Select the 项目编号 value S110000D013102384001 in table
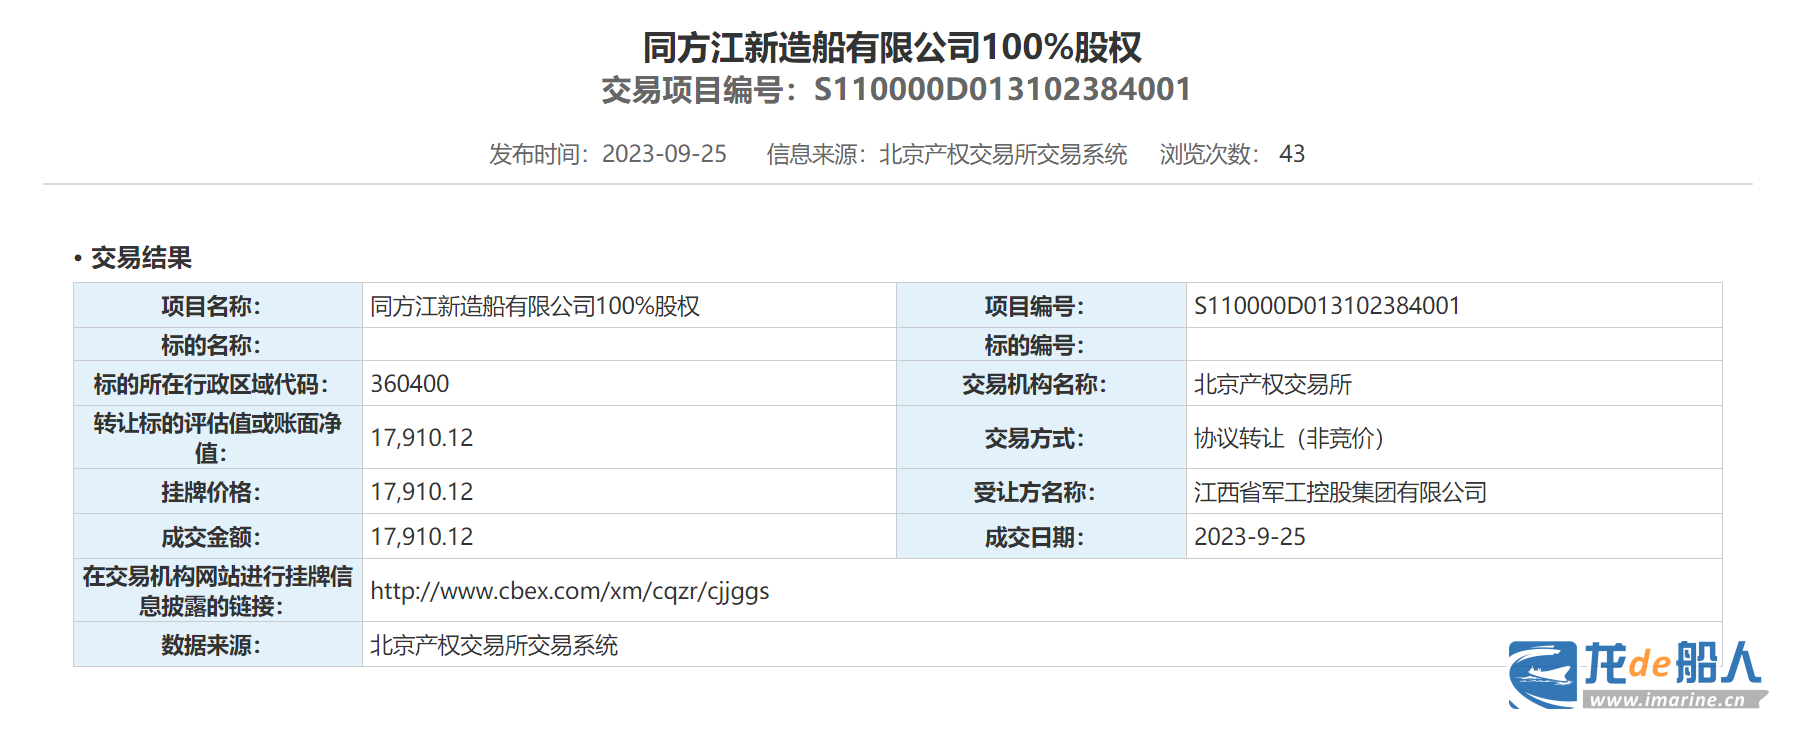The width and height of the screenshot is (1793, 733). pos(1327,306)
